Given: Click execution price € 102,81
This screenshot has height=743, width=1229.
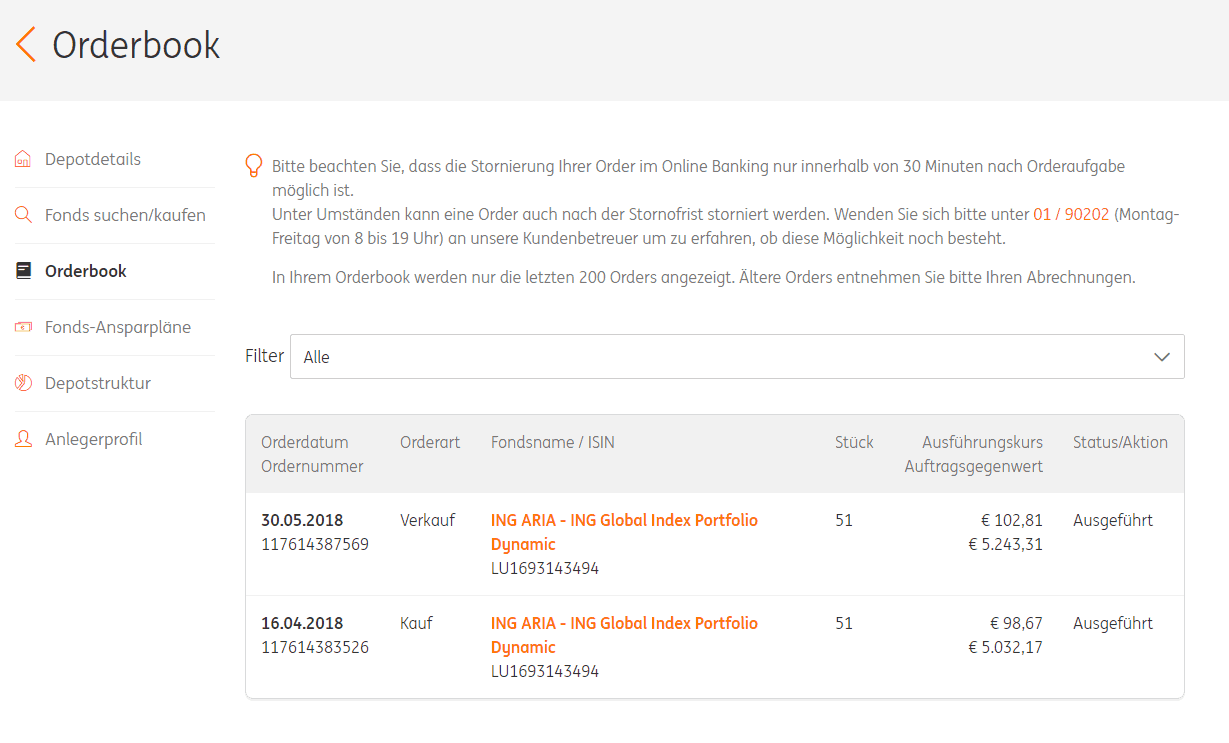Looking at the screenshot, I should click(1012, 520).
